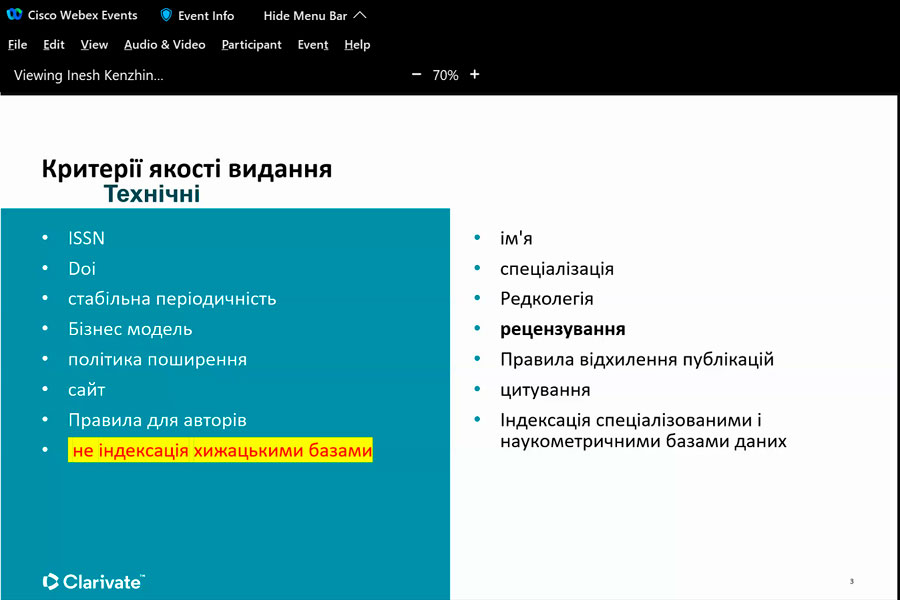Click the Doi bullet text
The width and height of the screenshot is (900, 600).
pos(82,269)
